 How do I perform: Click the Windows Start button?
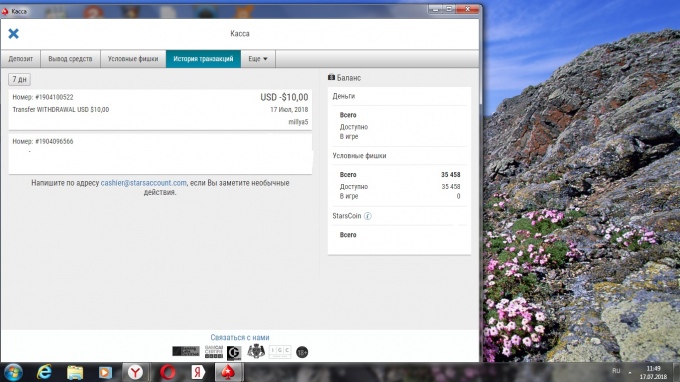13,372
